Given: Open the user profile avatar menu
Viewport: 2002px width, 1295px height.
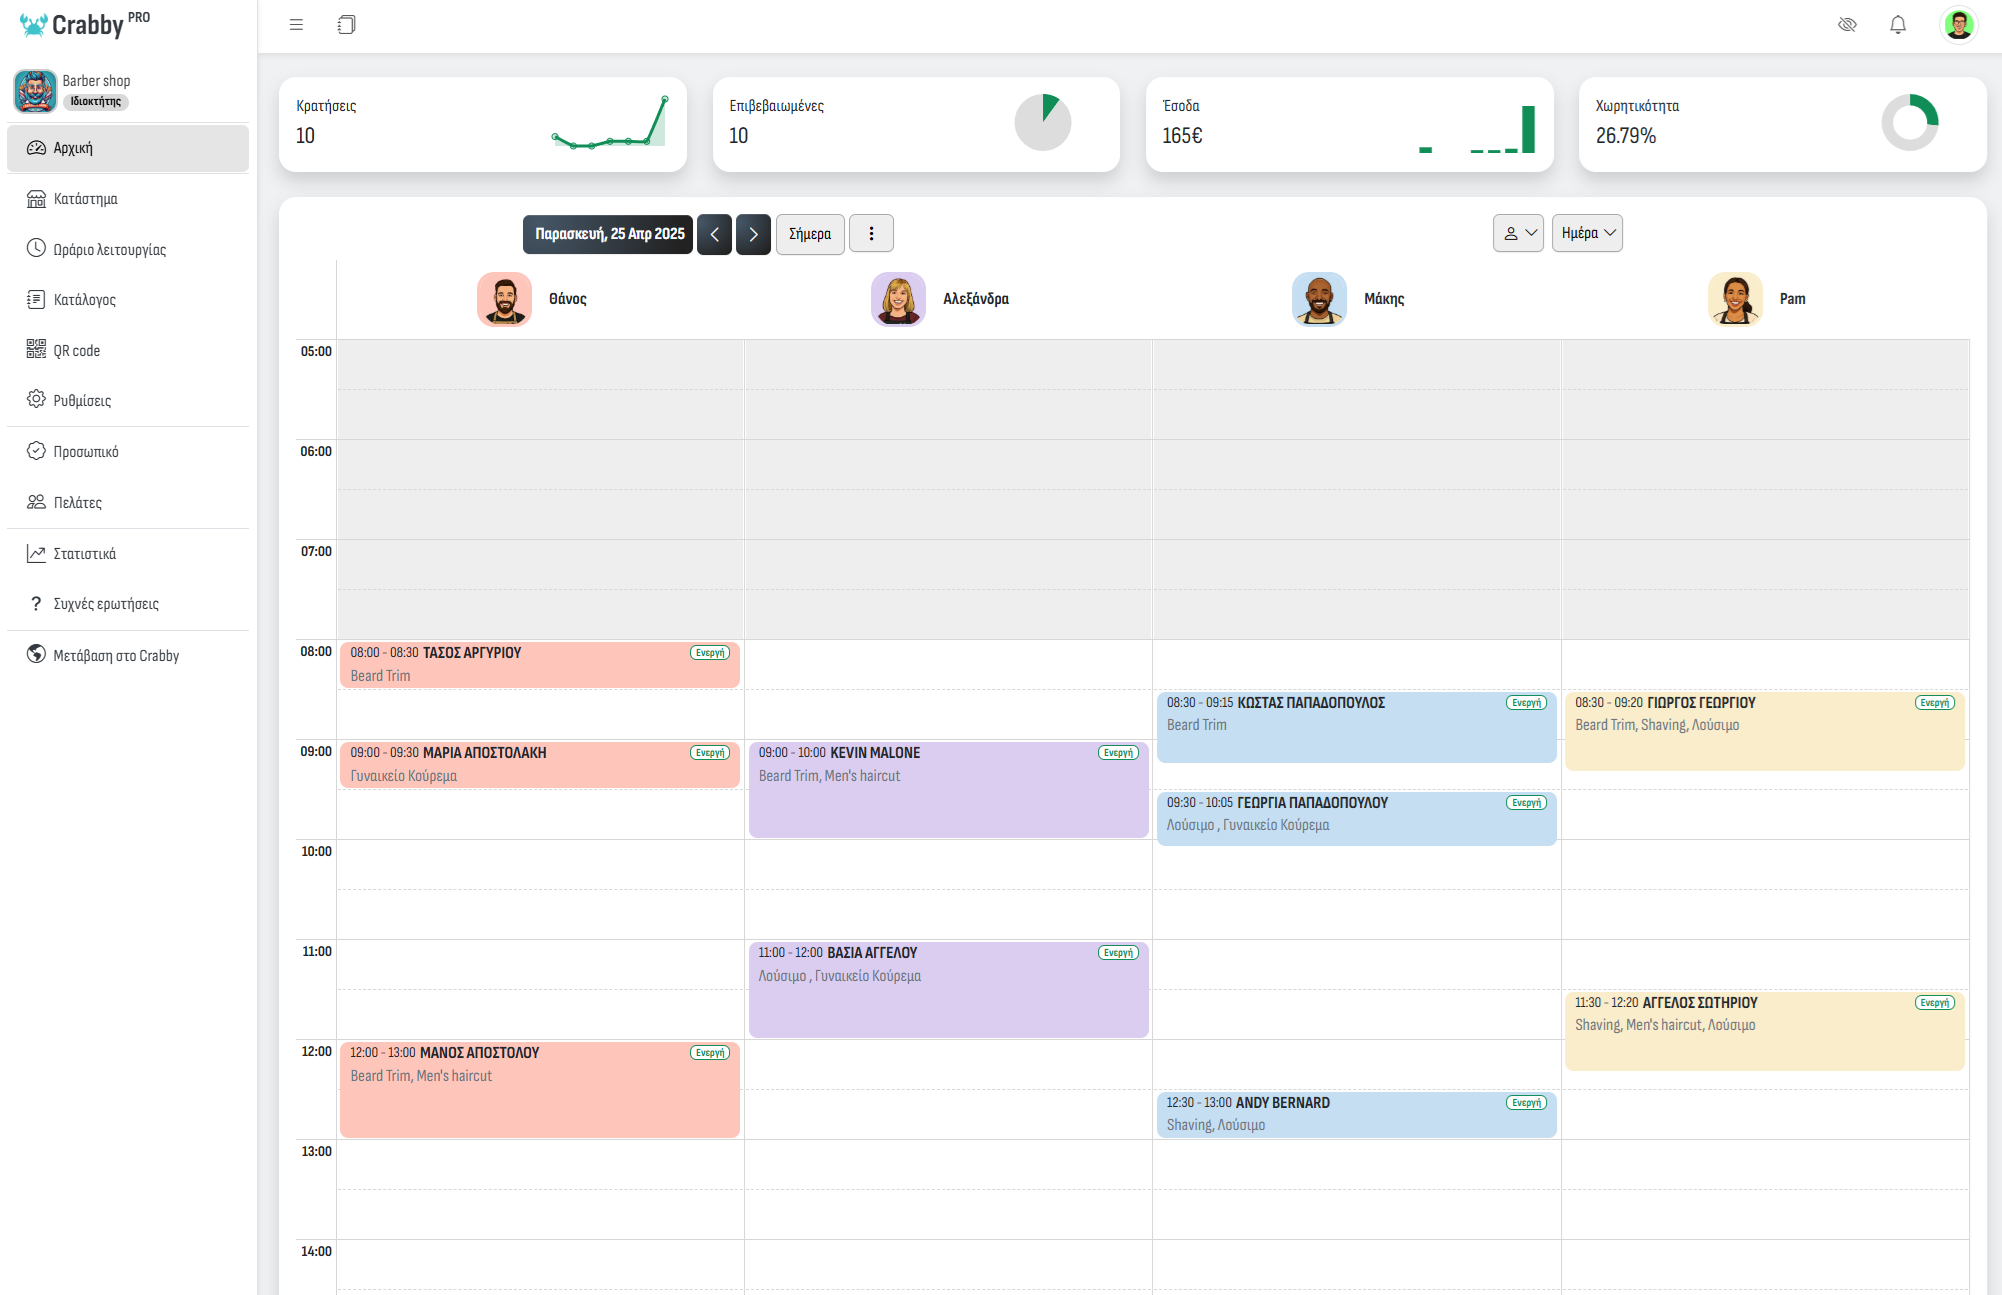Looking at the screenshot, I should coord(1958,25).
